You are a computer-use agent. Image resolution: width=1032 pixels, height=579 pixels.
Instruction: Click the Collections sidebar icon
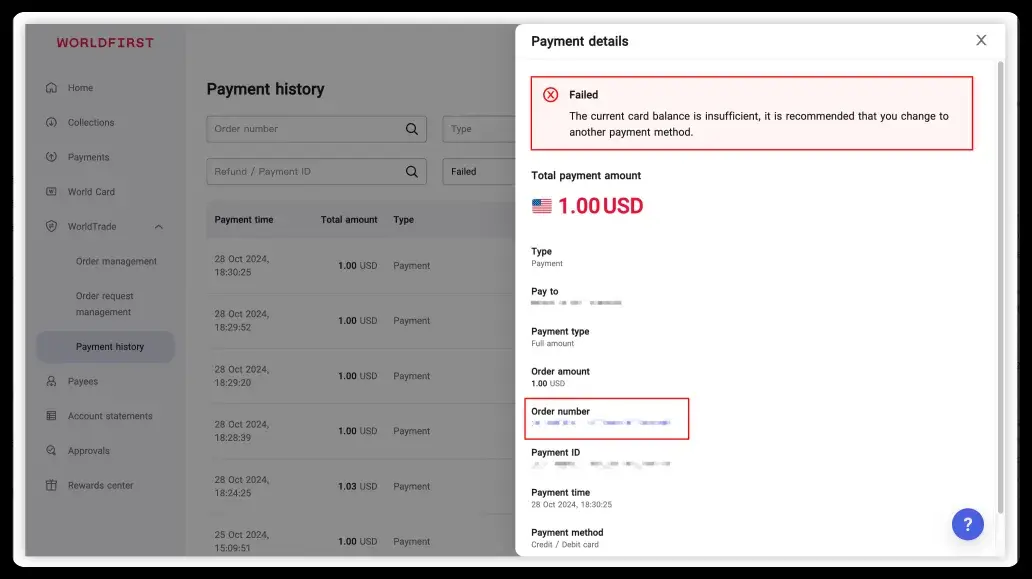pos(51,123)
